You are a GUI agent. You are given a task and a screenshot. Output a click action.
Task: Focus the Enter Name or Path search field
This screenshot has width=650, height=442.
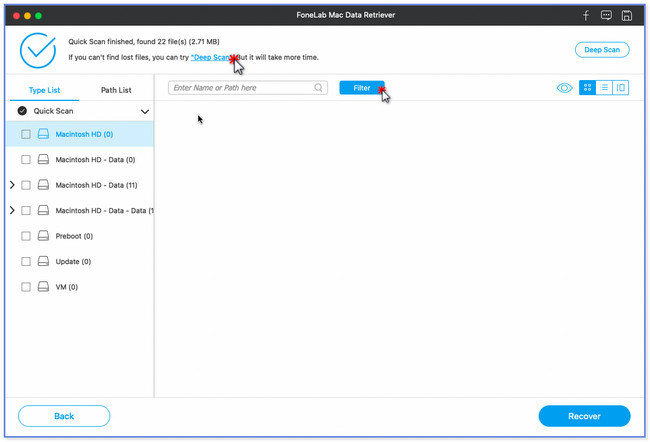point(248,87)
